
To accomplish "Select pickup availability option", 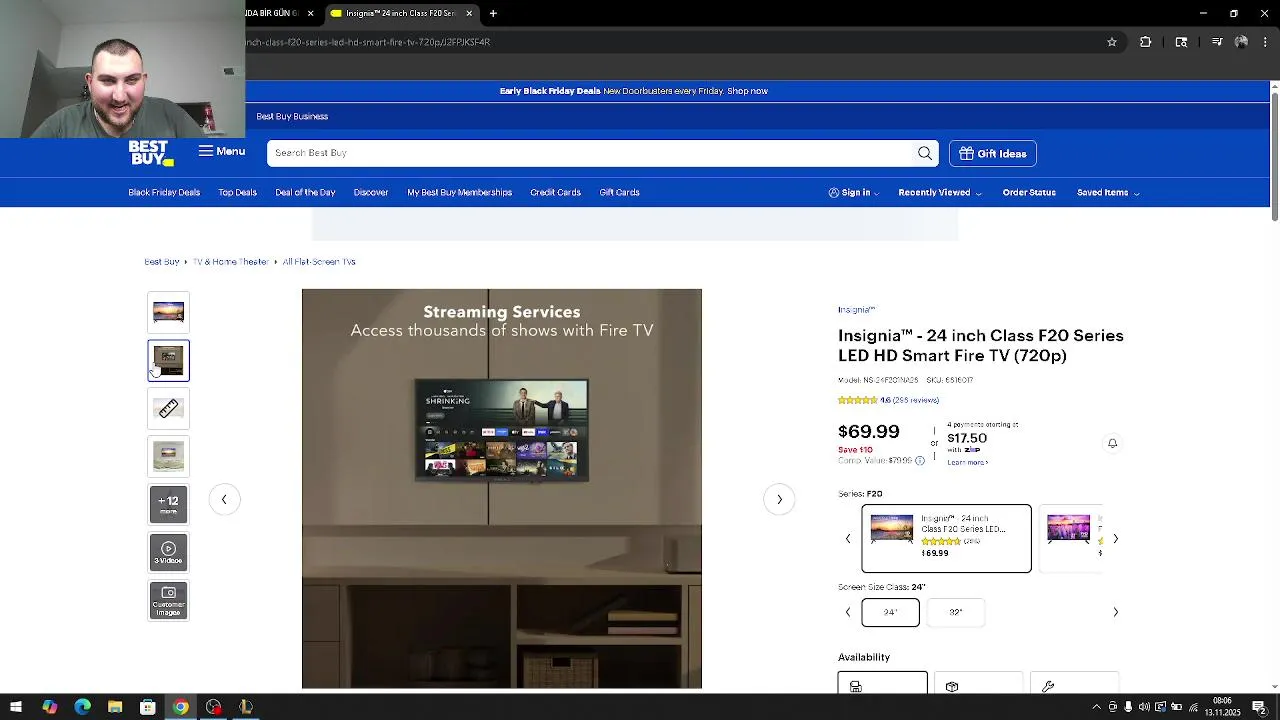I will (882, 683).
